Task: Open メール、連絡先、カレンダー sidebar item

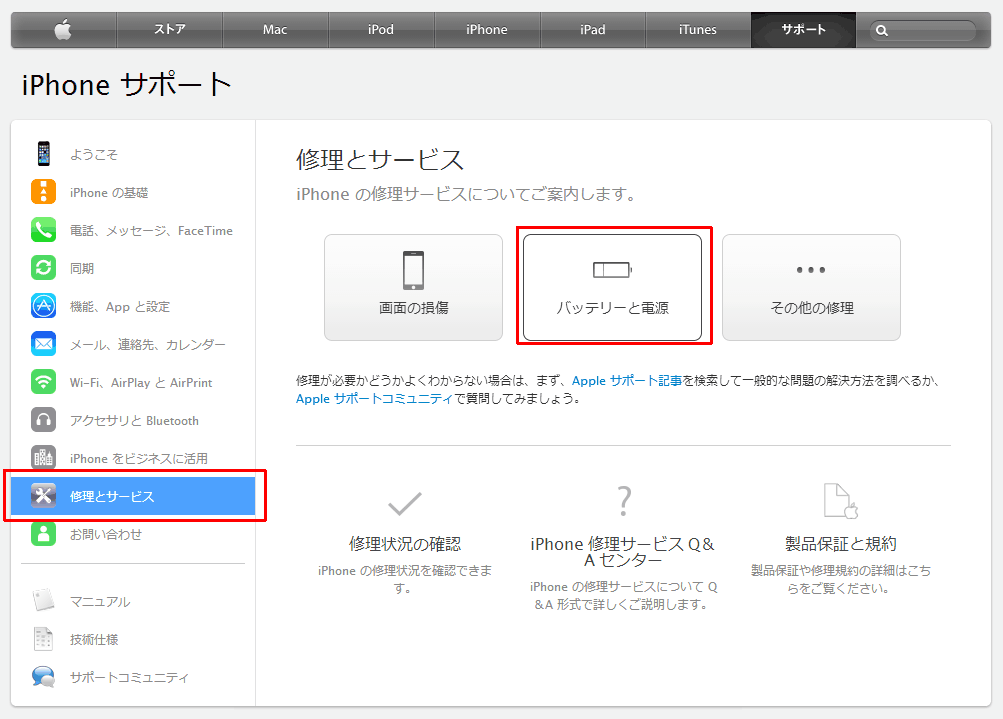Action: pos(148,345)
